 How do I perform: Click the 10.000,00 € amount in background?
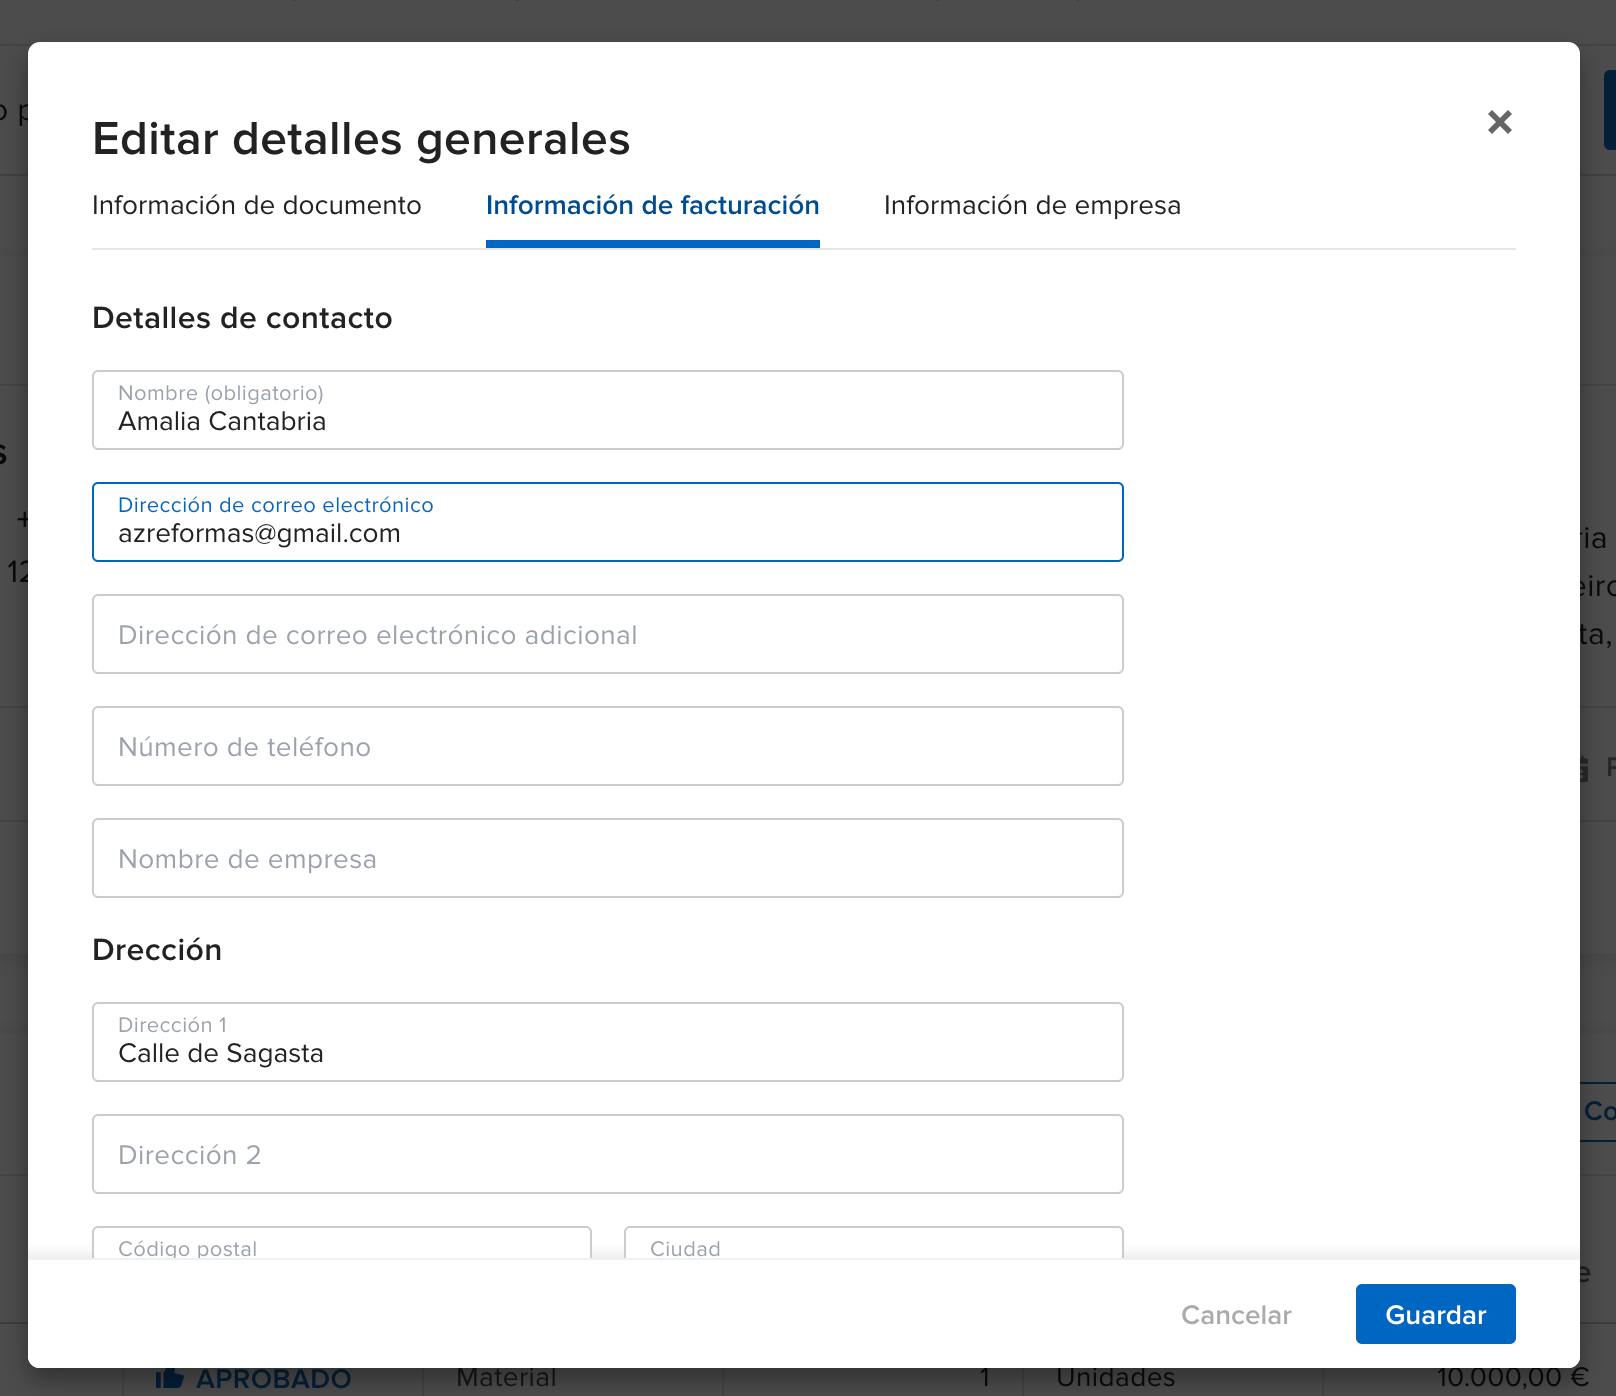(x=1511, y=1380)
